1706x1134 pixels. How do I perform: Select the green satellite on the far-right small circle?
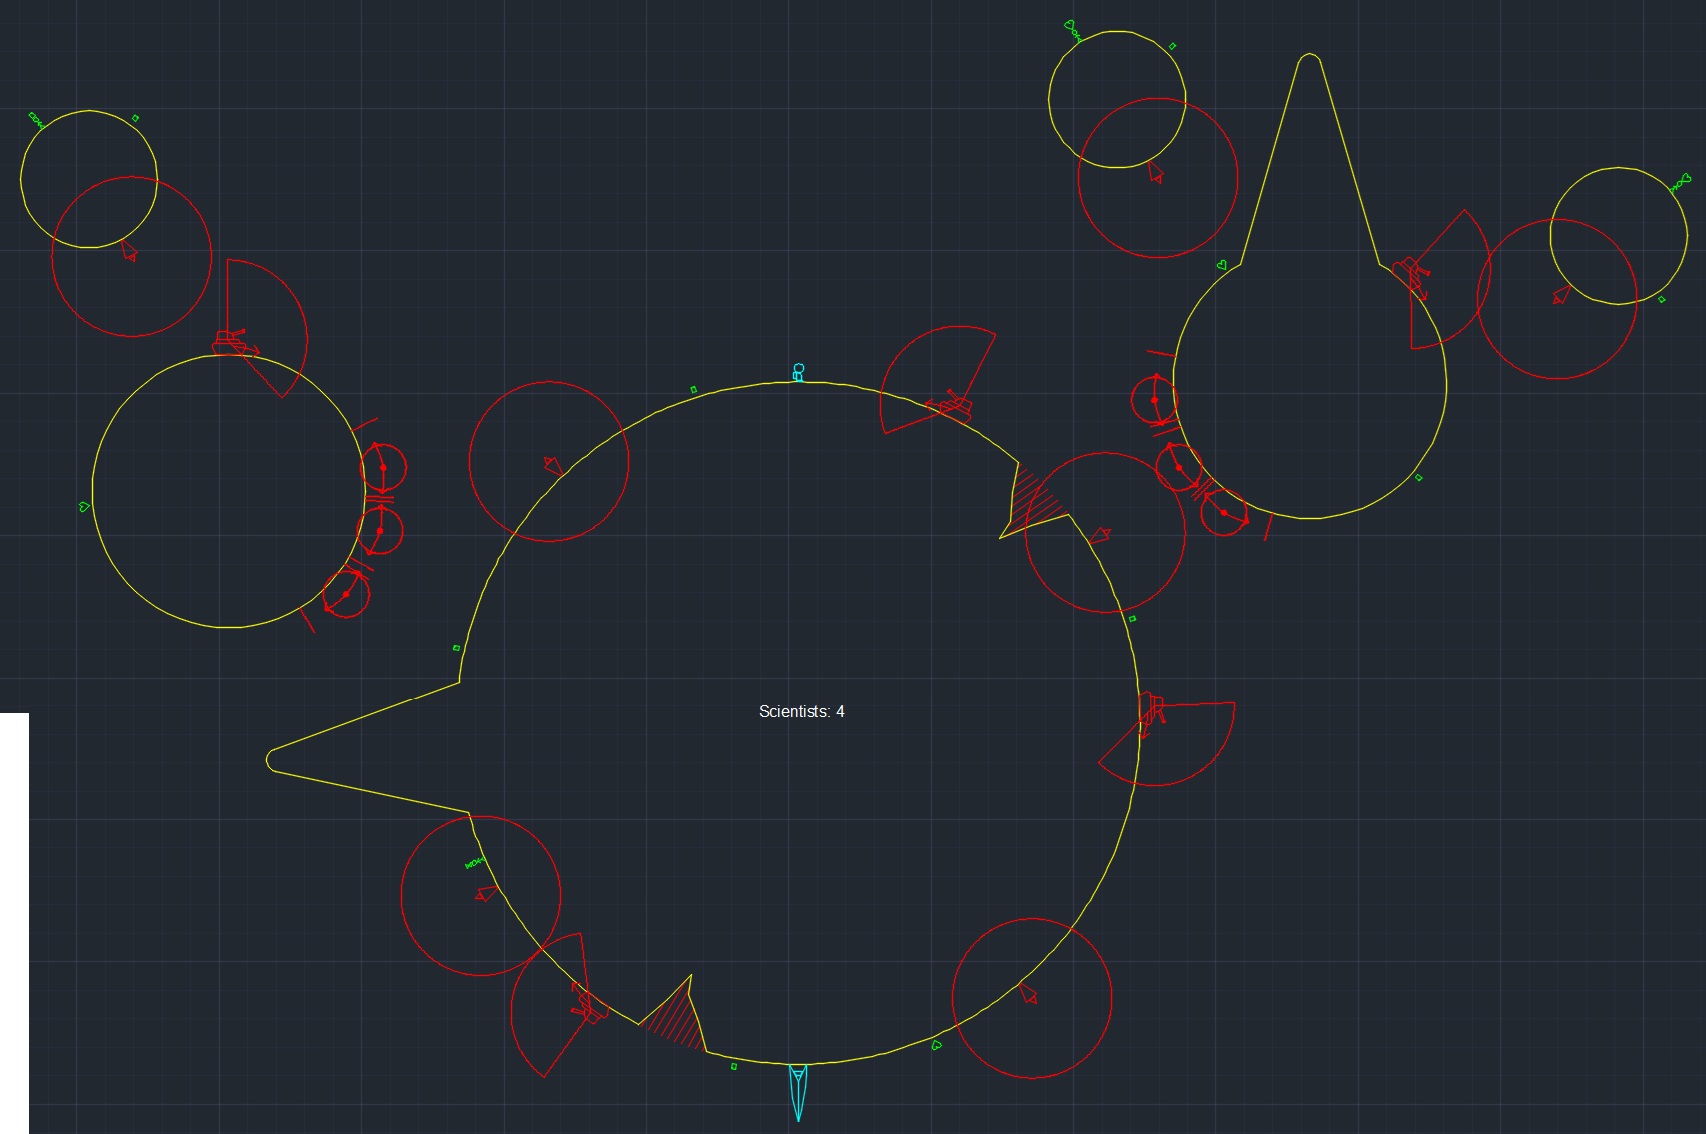coord(1680,183)
